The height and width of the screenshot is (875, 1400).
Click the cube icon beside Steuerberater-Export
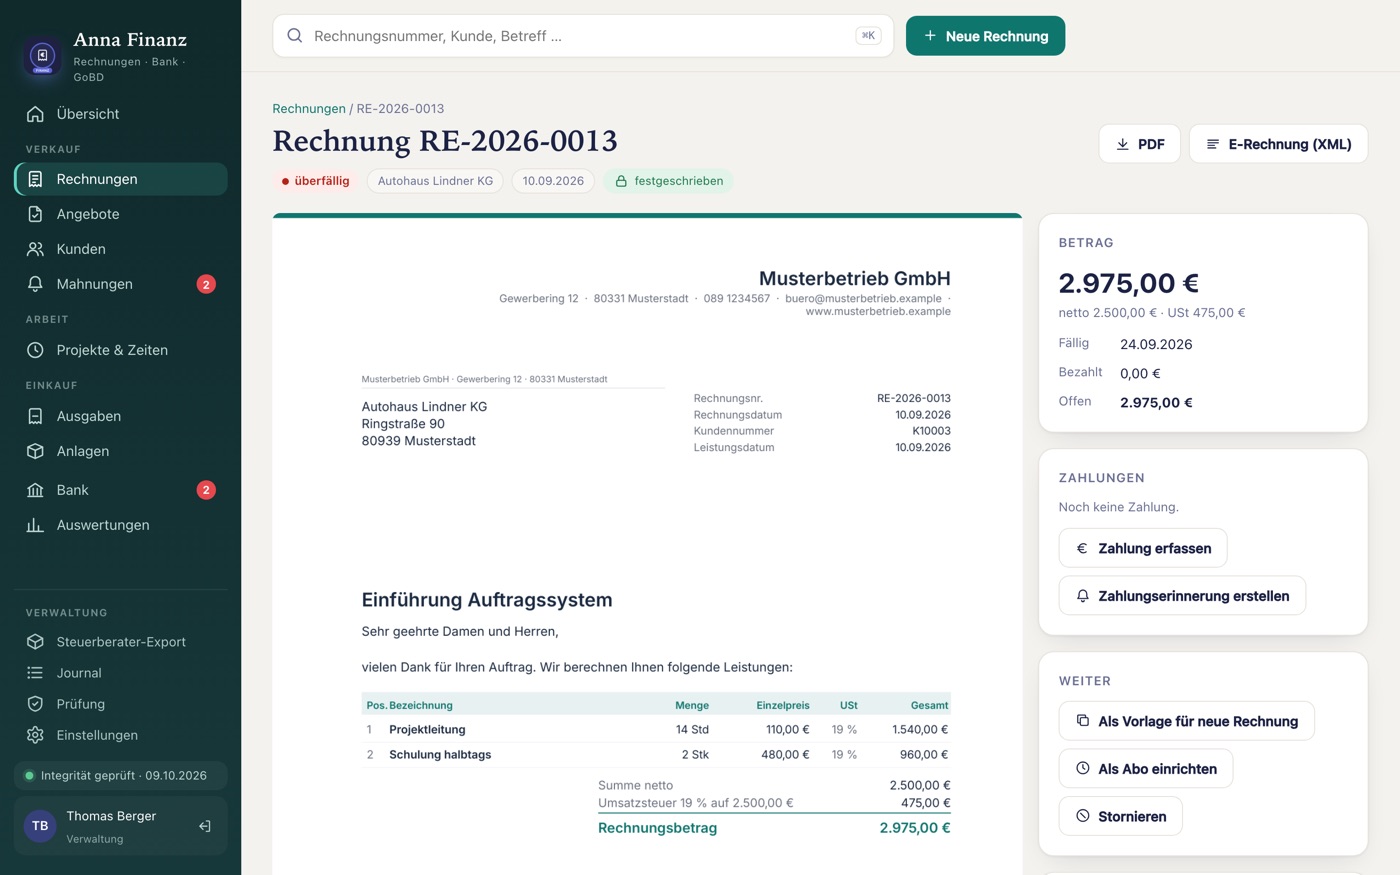pyautogui.click(x=35, y=642)
